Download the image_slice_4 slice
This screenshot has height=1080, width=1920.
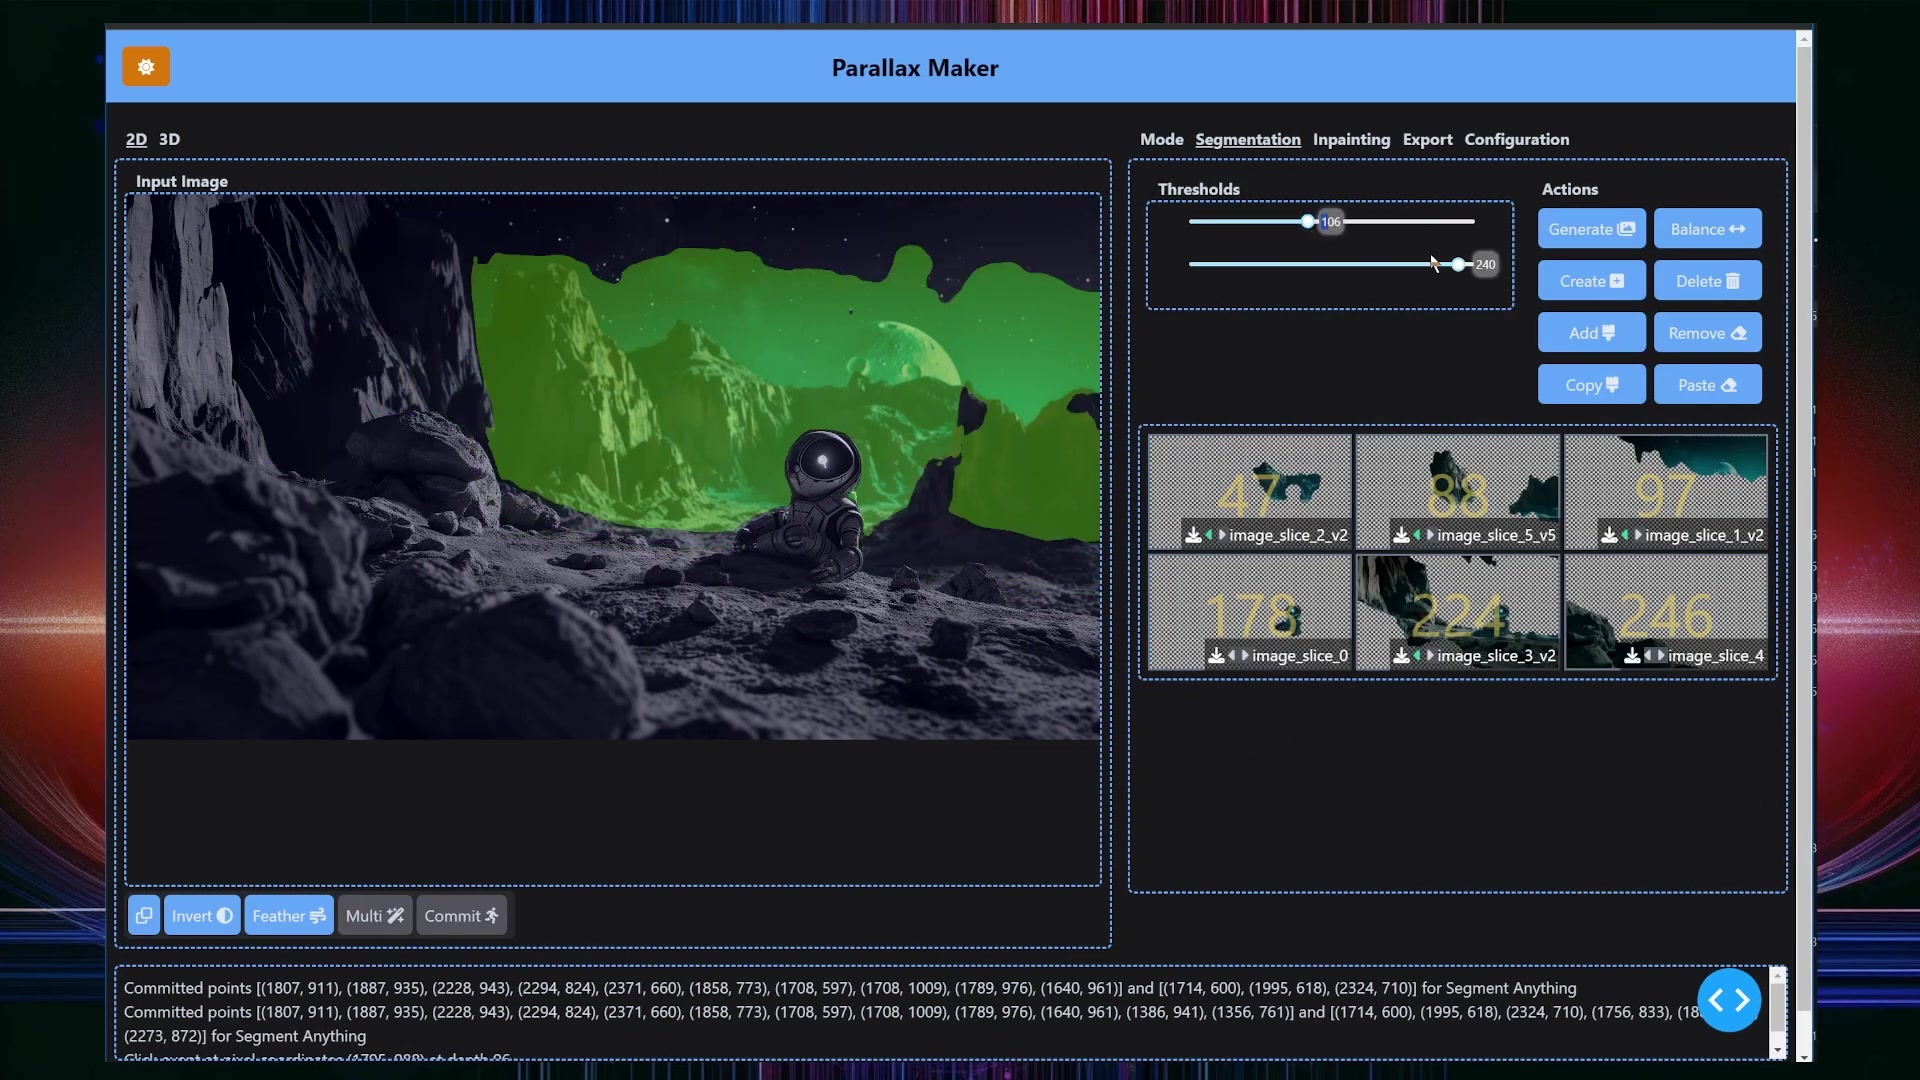(1632, 656)
